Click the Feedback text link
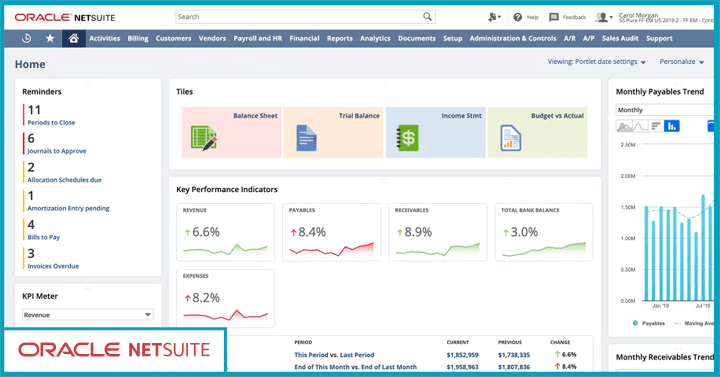This screenshot has height=377, width=720. coord(574,17)
